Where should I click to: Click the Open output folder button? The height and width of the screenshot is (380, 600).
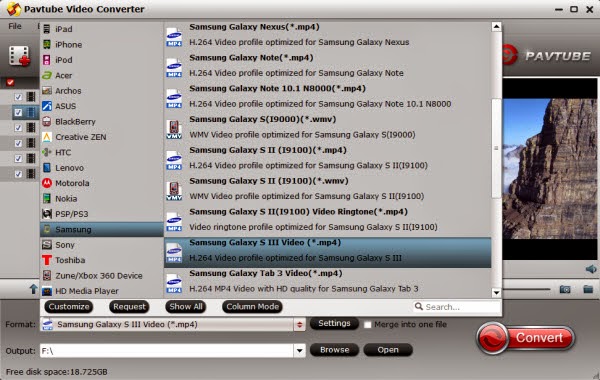[388, 350]
